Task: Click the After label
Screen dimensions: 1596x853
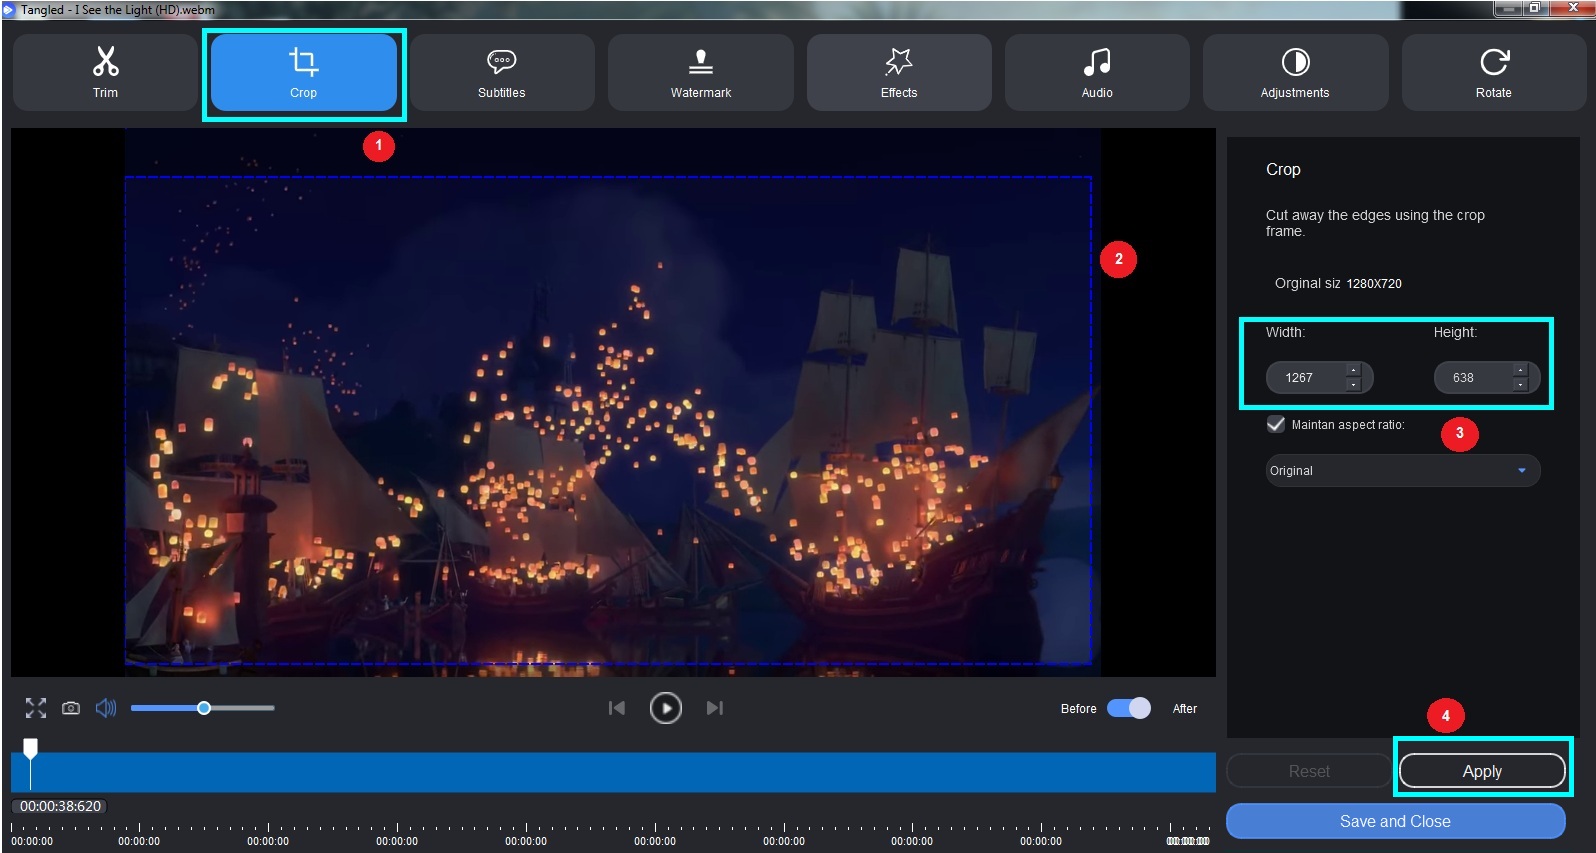Action: (1185, 708)
